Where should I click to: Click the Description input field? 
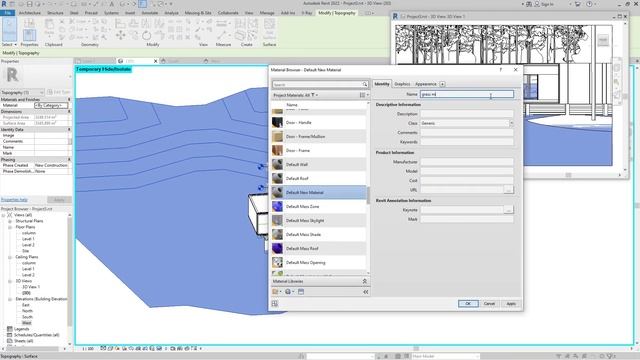[x=467, y=114]
